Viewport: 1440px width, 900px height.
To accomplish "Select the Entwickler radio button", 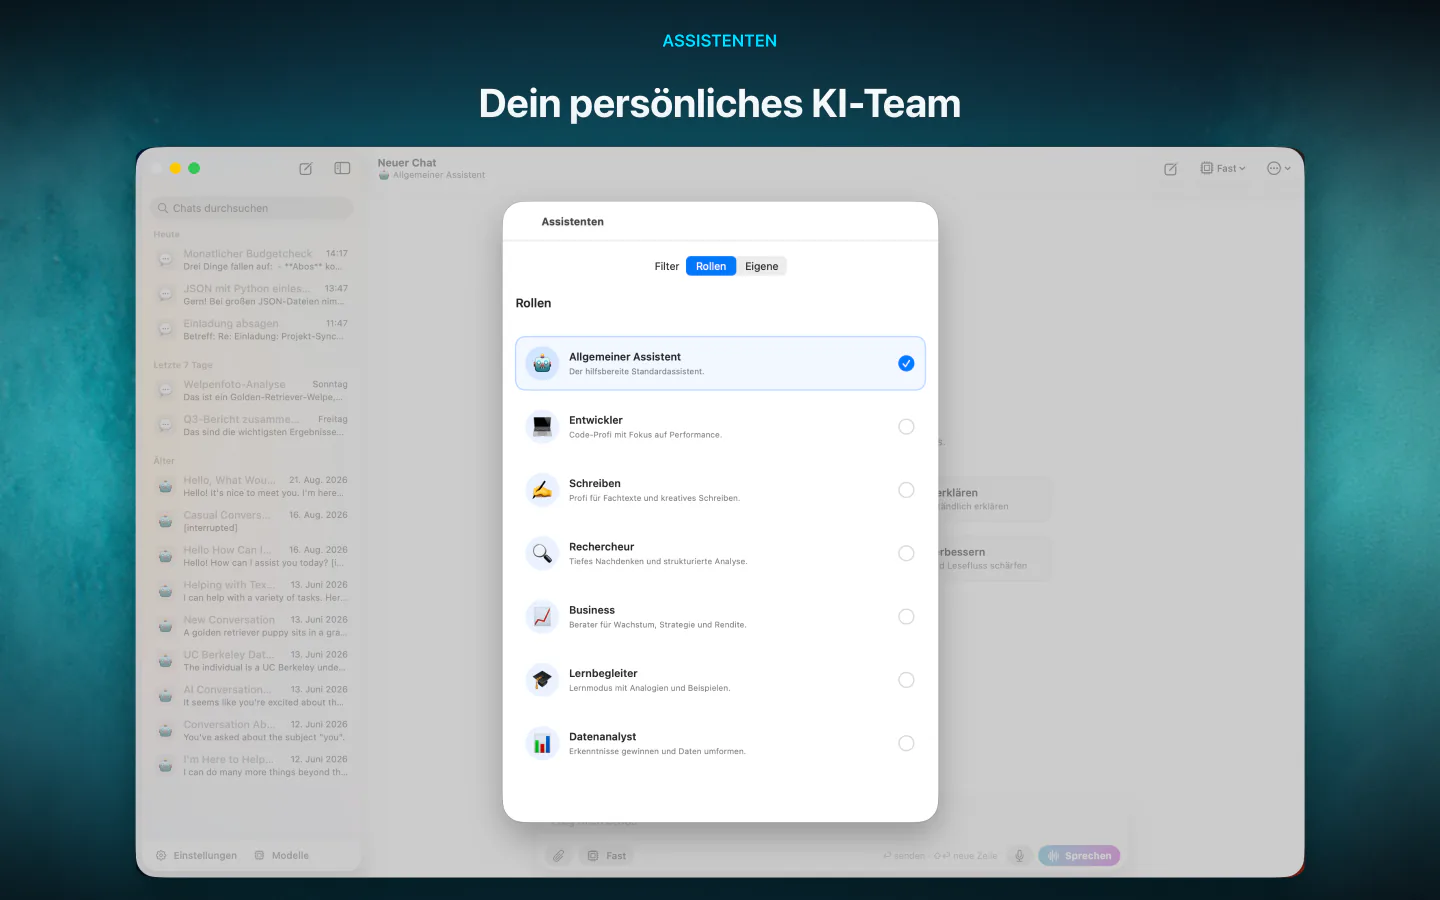I will (906, 427).
